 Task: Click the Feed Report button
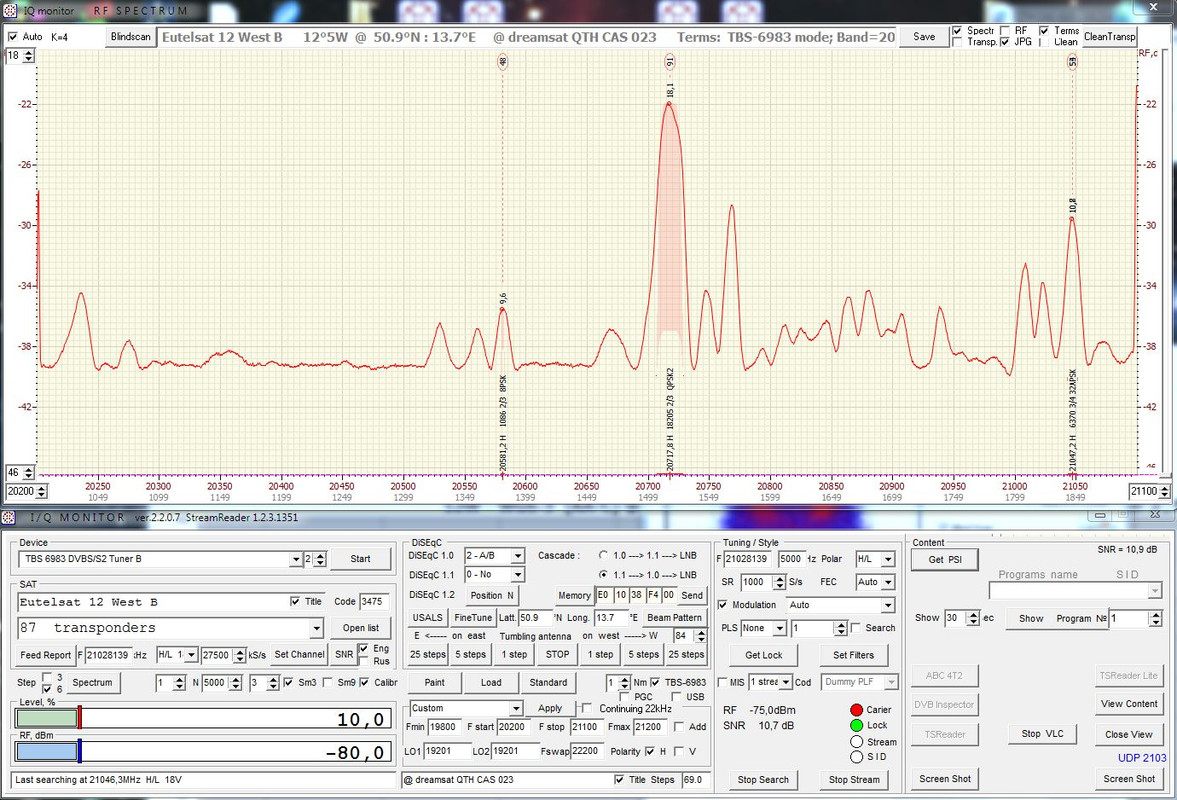pos(46,655)
